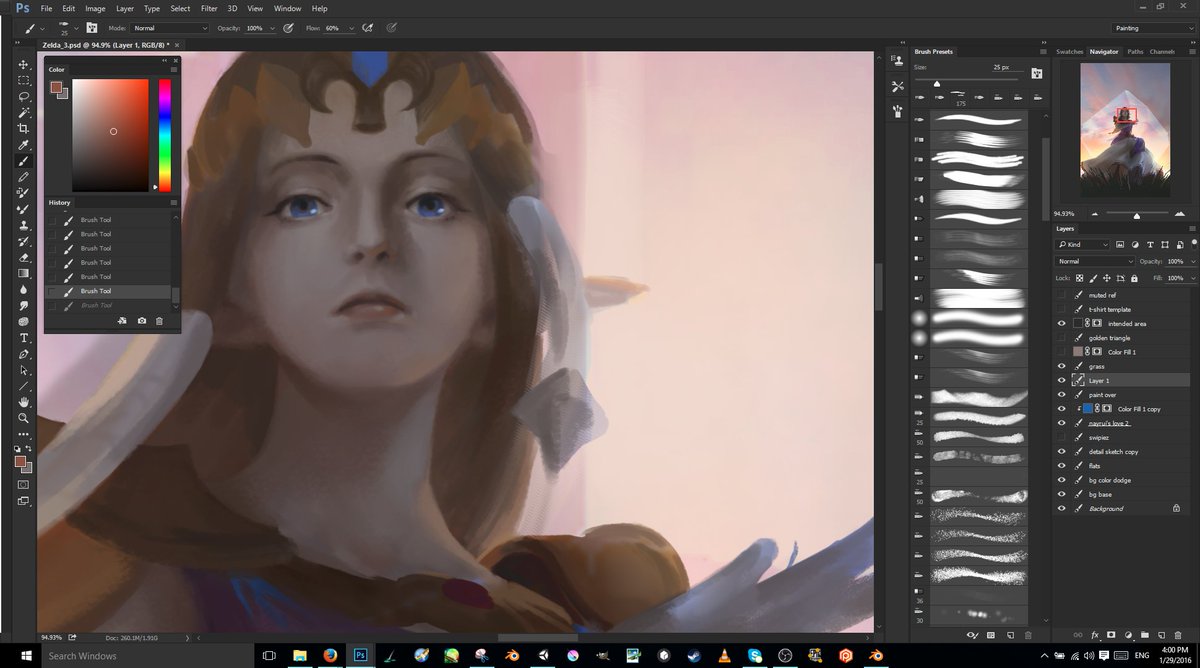Select the Move tool
This screenshot has height=668, width=1200.
click(23, 65)
